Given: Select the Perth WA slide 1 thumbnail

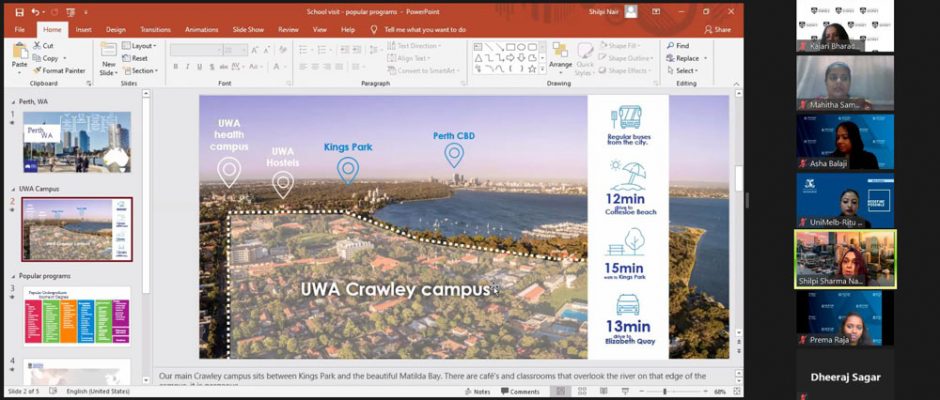Looking at the screenshot, I should click(x=77, y=142).
